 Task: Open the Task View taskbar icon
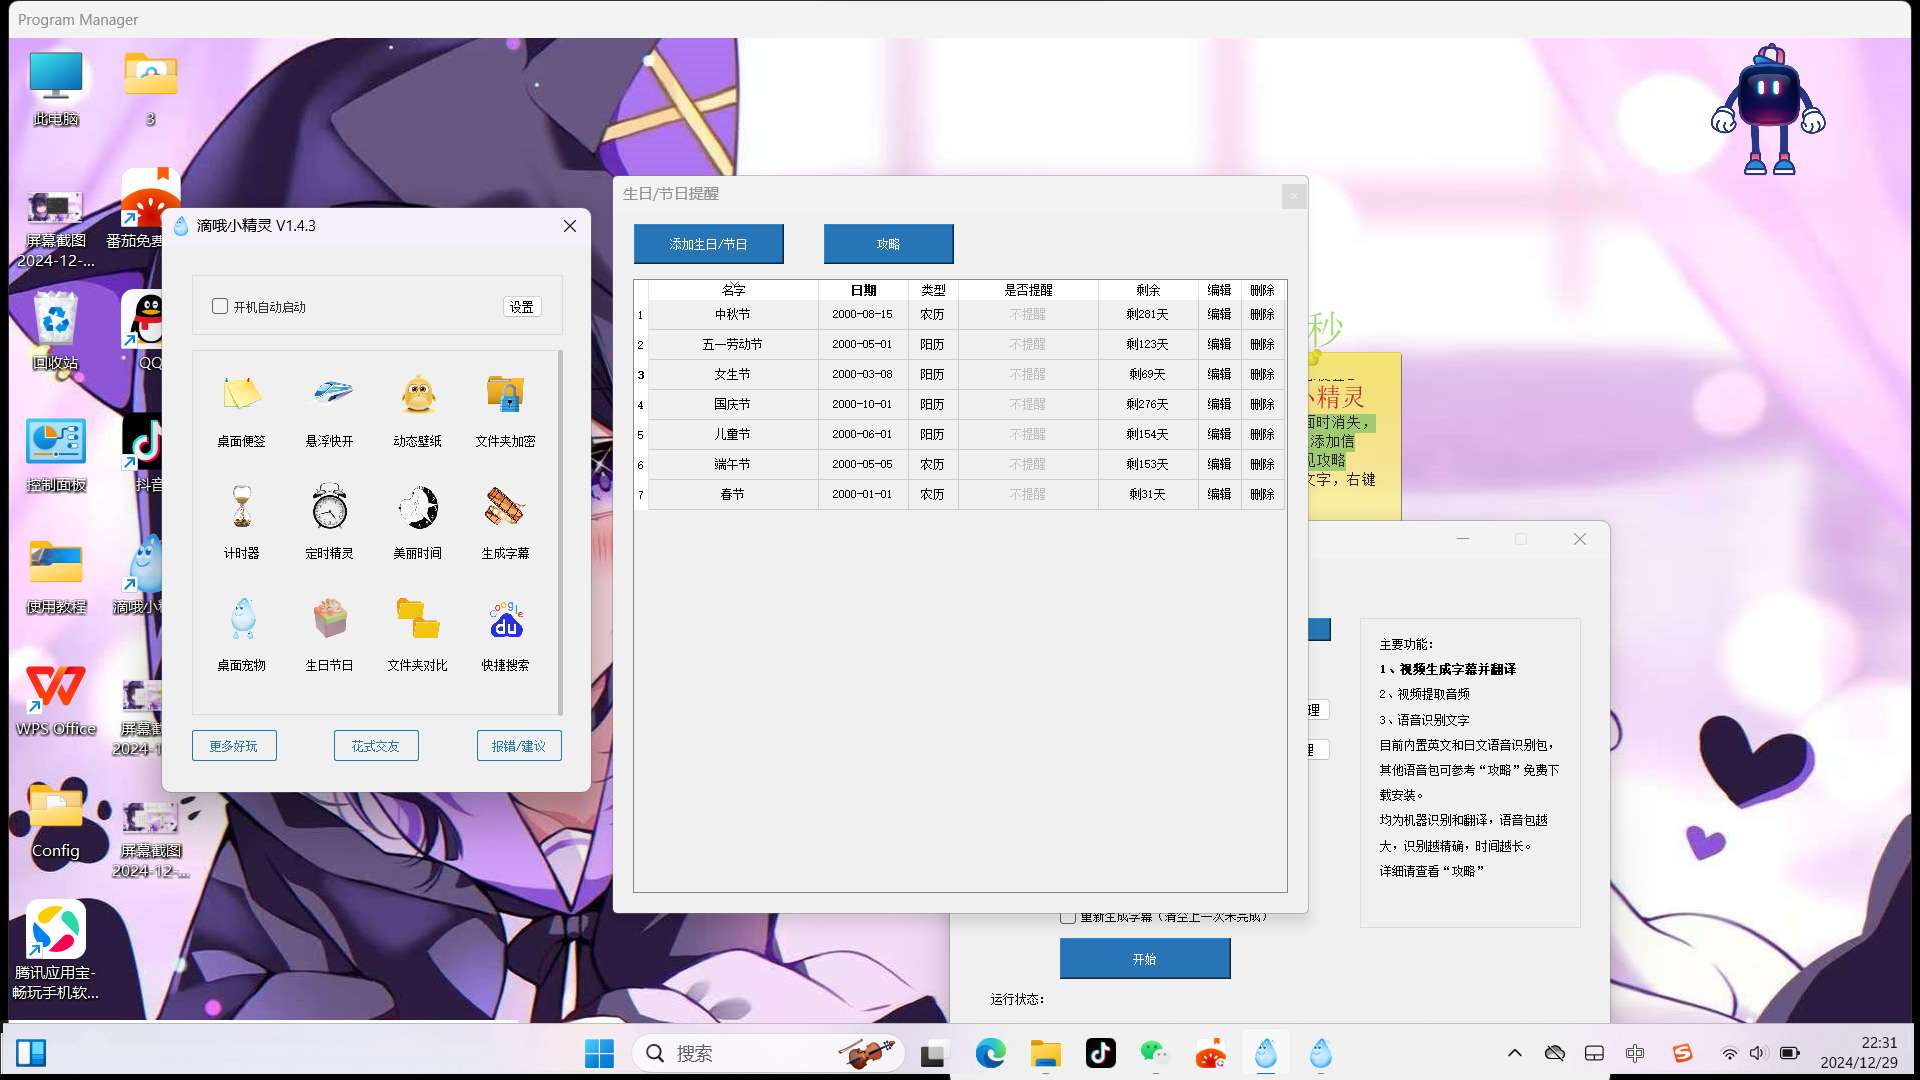coord(934,1053)
